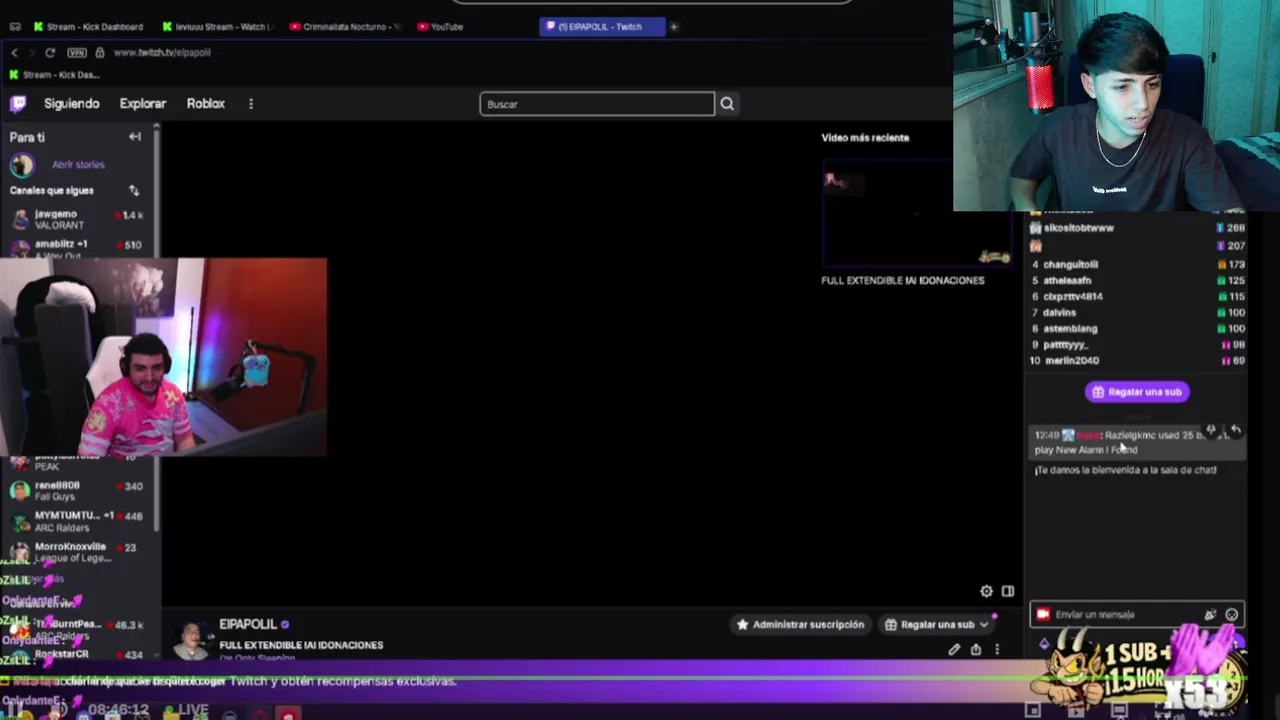Screen dimensions: 1280x720
Task: Click the red camera icon in the chat box
Action: coord(1043,614)
